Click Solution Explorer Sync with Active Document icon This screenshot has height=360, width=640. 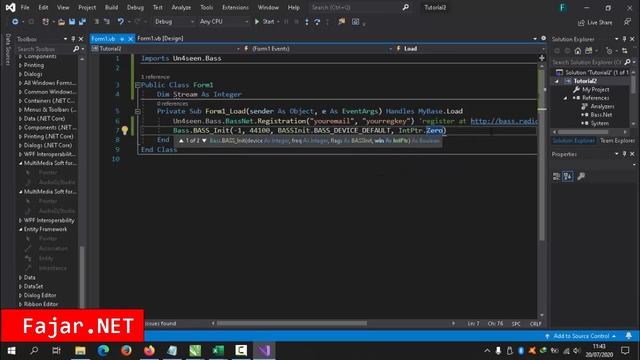tap(625, 51)
